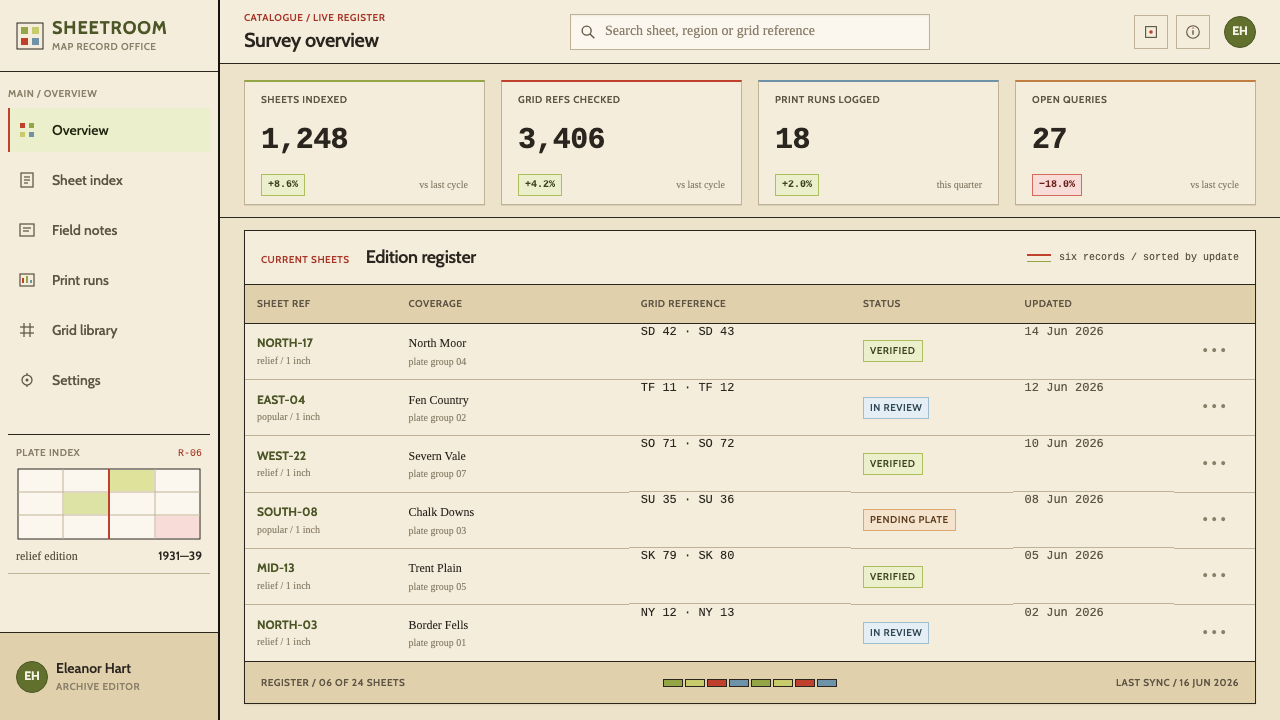Screen dimensions: 1280x720
Task: Click the Settings icon in sidebar
Action: click(x=27, y=380)
